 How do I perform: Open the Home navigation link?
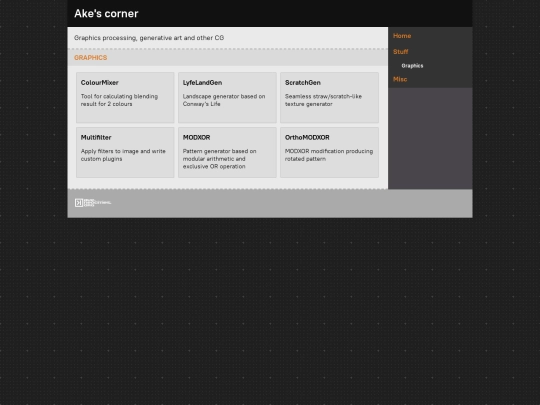coord(402,36)
